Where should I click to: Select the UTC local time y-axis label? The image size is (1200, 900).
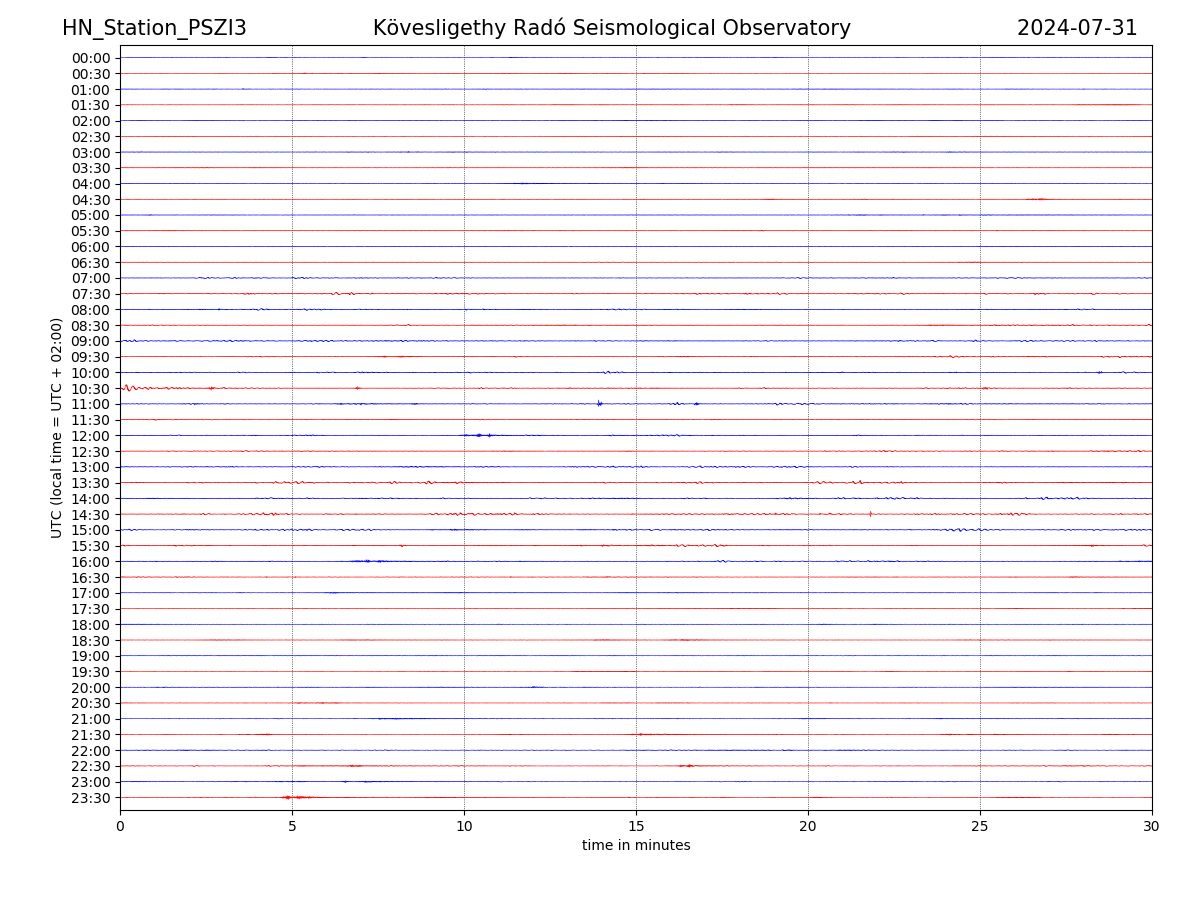point(57,428)
